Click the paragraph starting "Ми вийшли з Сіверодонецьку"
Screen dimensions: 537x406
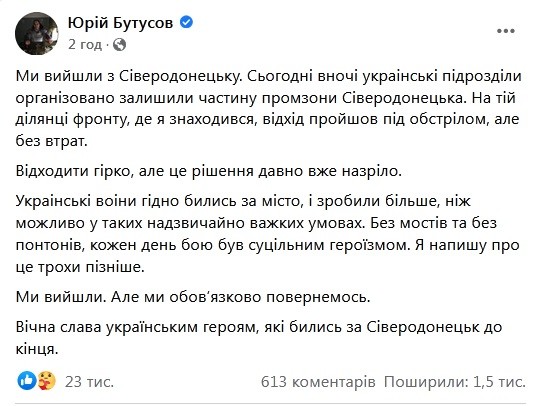point(269,109)
